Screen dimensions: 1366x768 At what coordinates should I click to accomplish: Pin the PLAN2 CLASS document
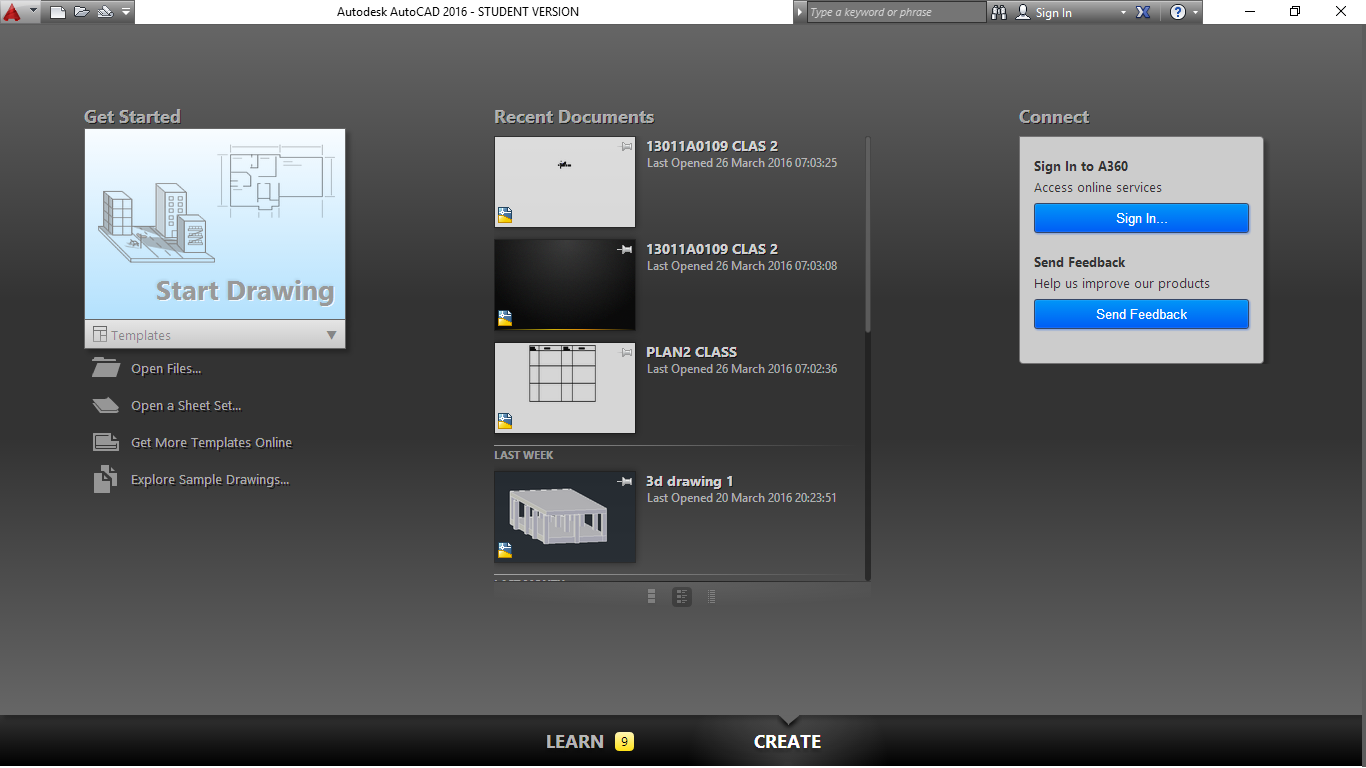point(626,352)
